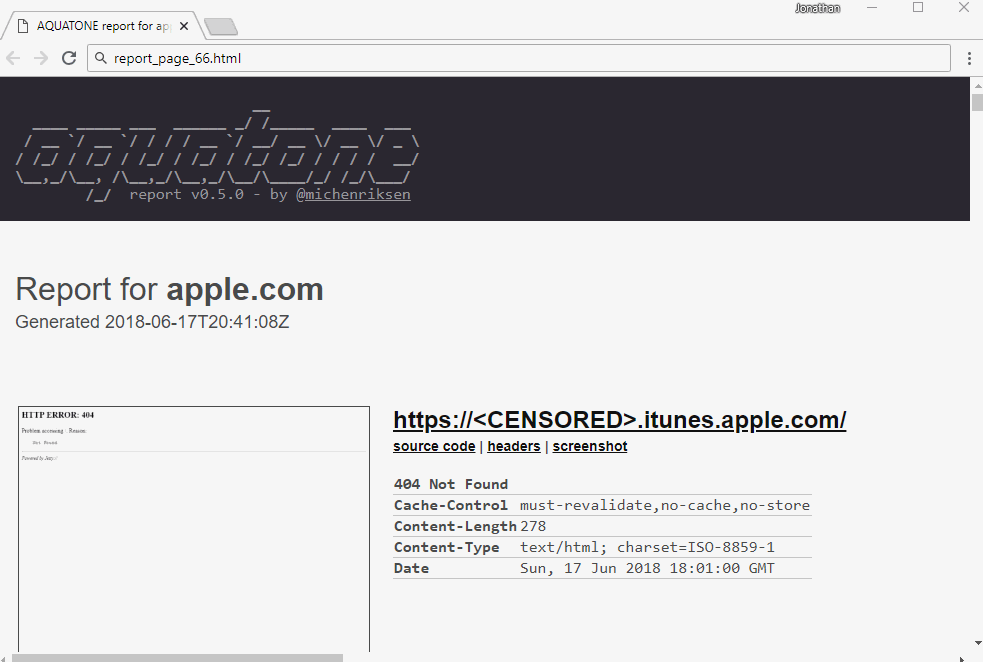983x662 pixels.
Task: Select the '404 Not Found' status text
Action: (451, 484)
